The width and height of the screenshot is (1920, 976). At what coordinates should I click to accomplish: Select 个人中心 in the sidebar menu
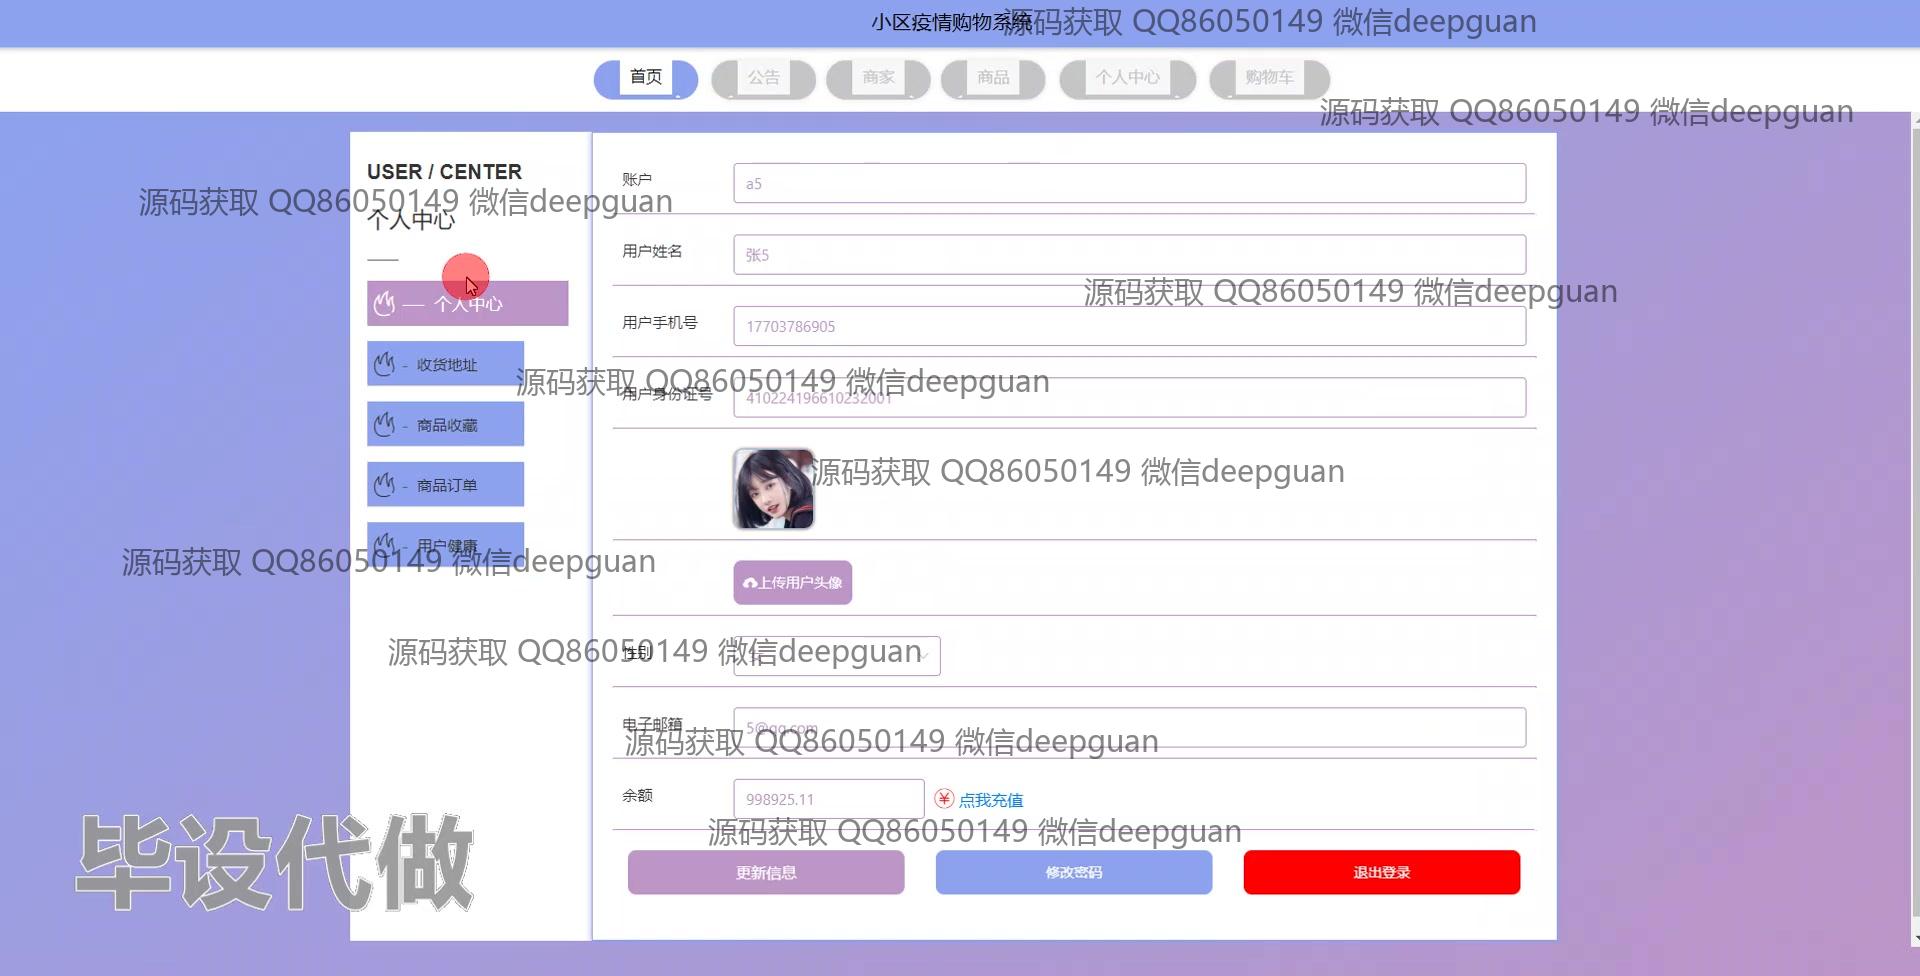point(467,303)
